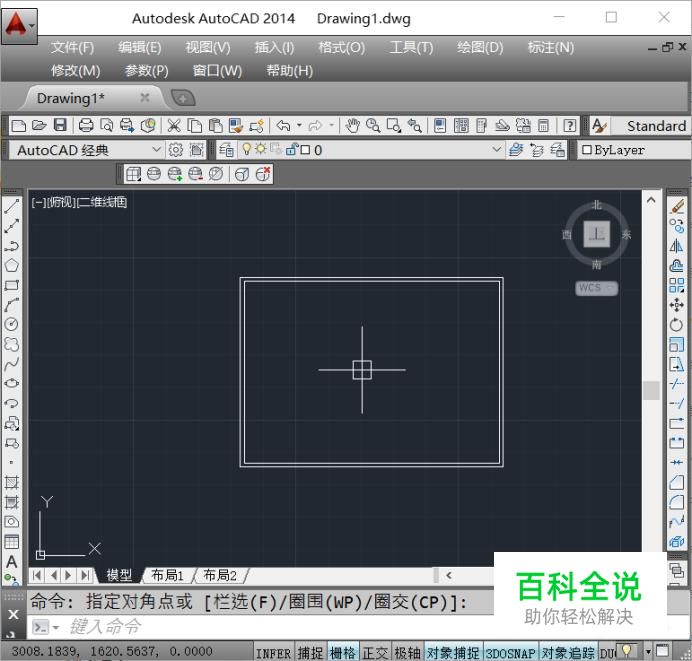Open the 绘图(D) menu
692x661 pixels.
480,47
